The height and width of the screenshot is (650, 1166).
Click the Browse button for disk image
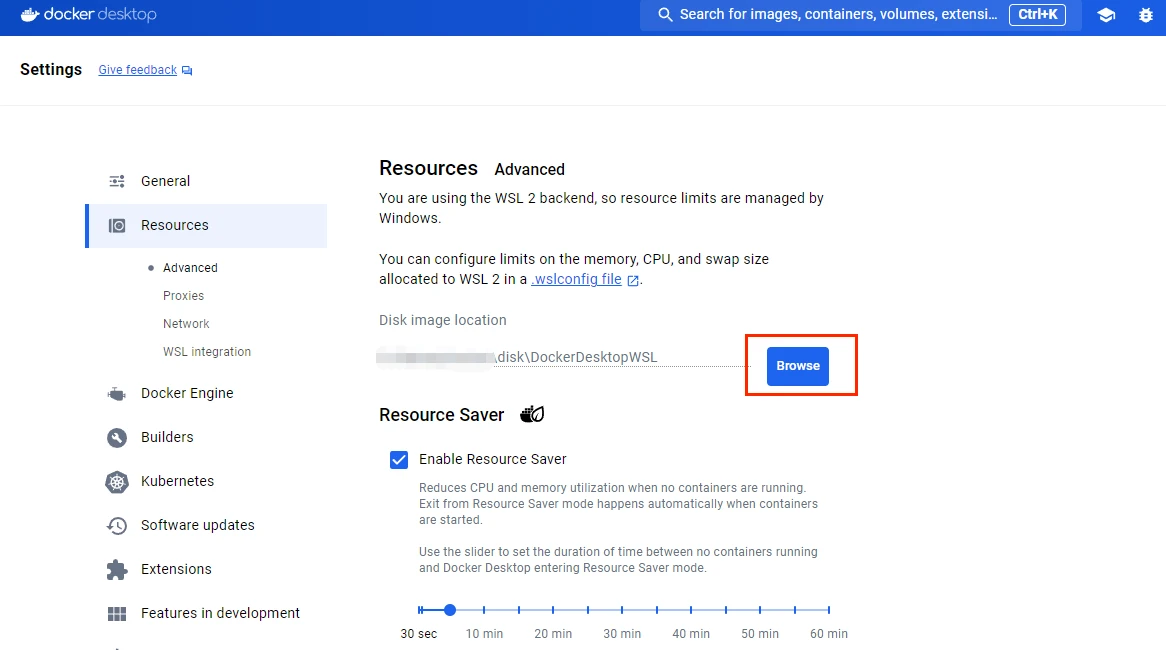[x=798, y=366]
